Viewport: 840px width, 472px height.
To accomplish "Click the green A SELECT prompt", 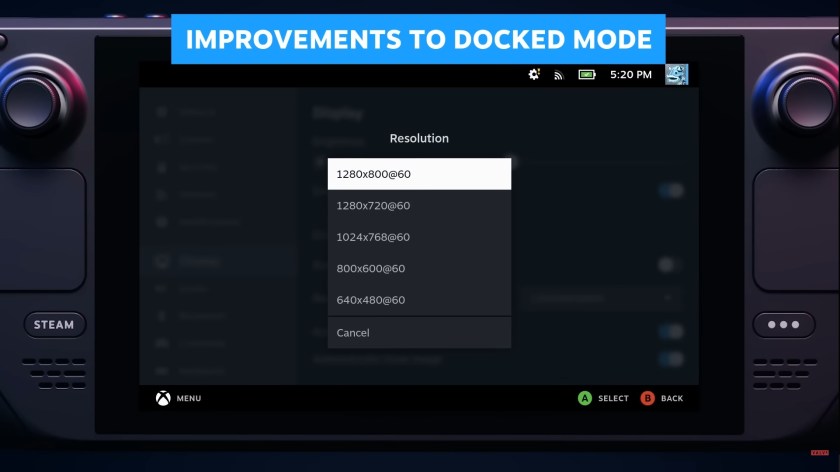I will coord(603,398).
